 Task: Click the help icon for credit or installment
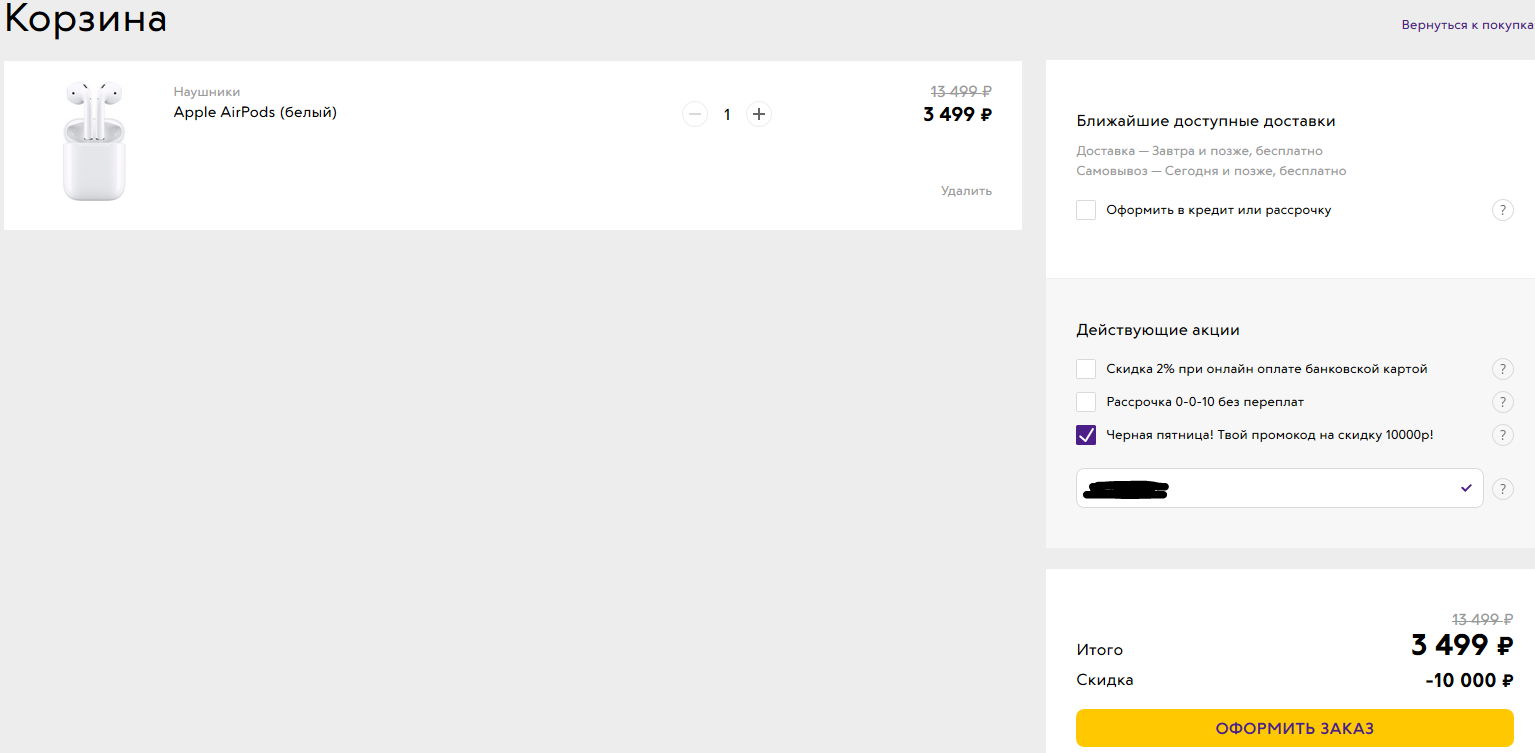(1502, 210)
